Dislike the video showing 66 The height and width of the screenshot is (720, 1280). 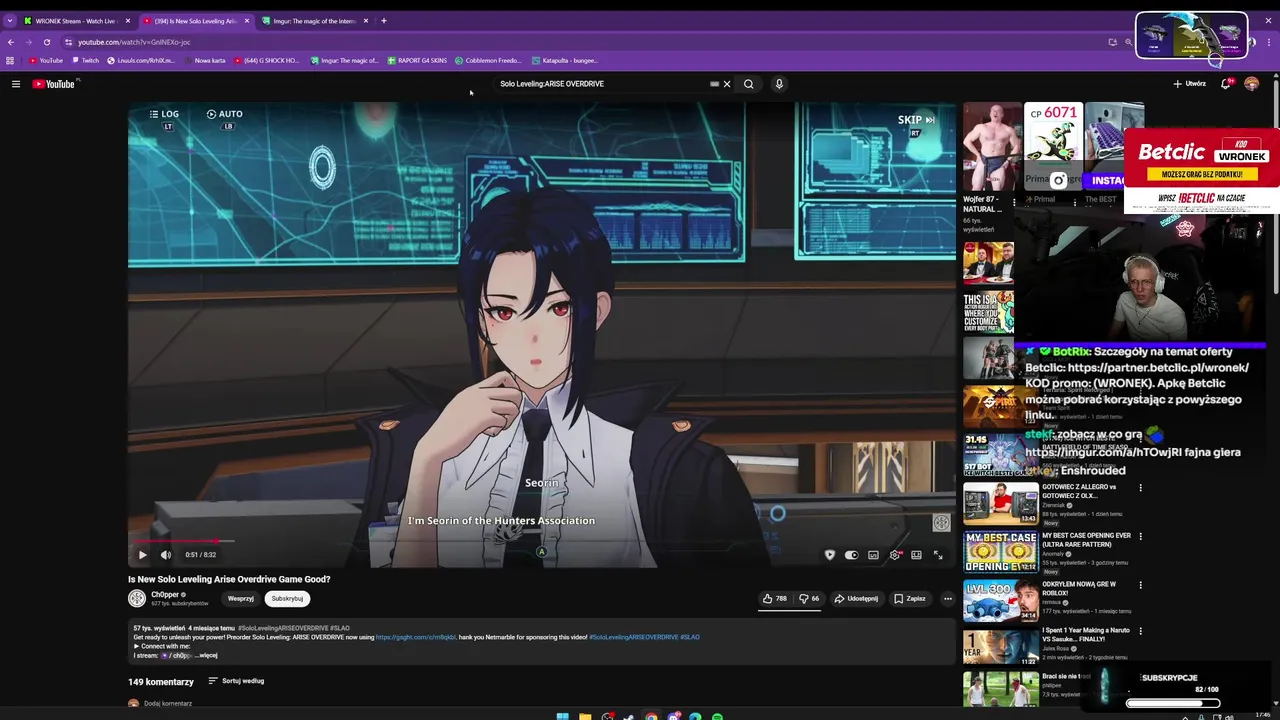coord(809,598)
